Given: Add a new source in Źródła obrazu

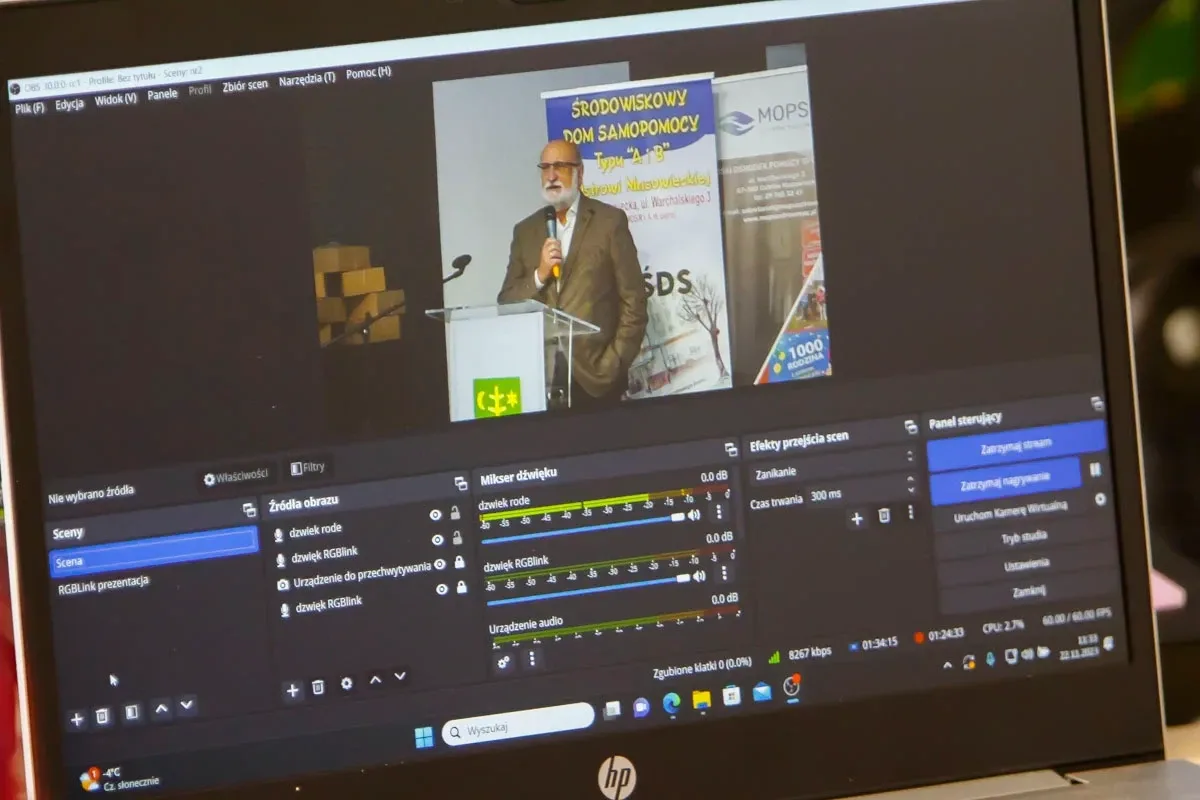Looking at the screenshot, I should (292, 690).
